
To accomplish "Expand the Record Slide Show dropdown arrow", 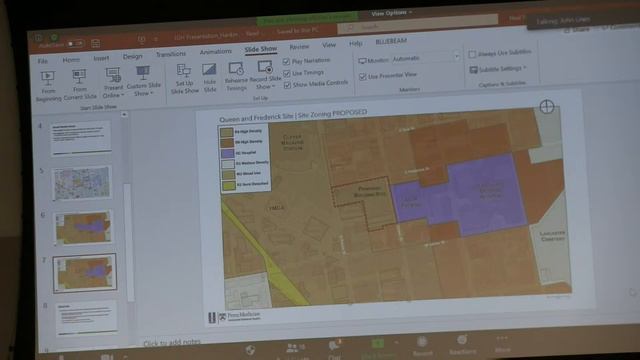I will [x=273, y=87].
